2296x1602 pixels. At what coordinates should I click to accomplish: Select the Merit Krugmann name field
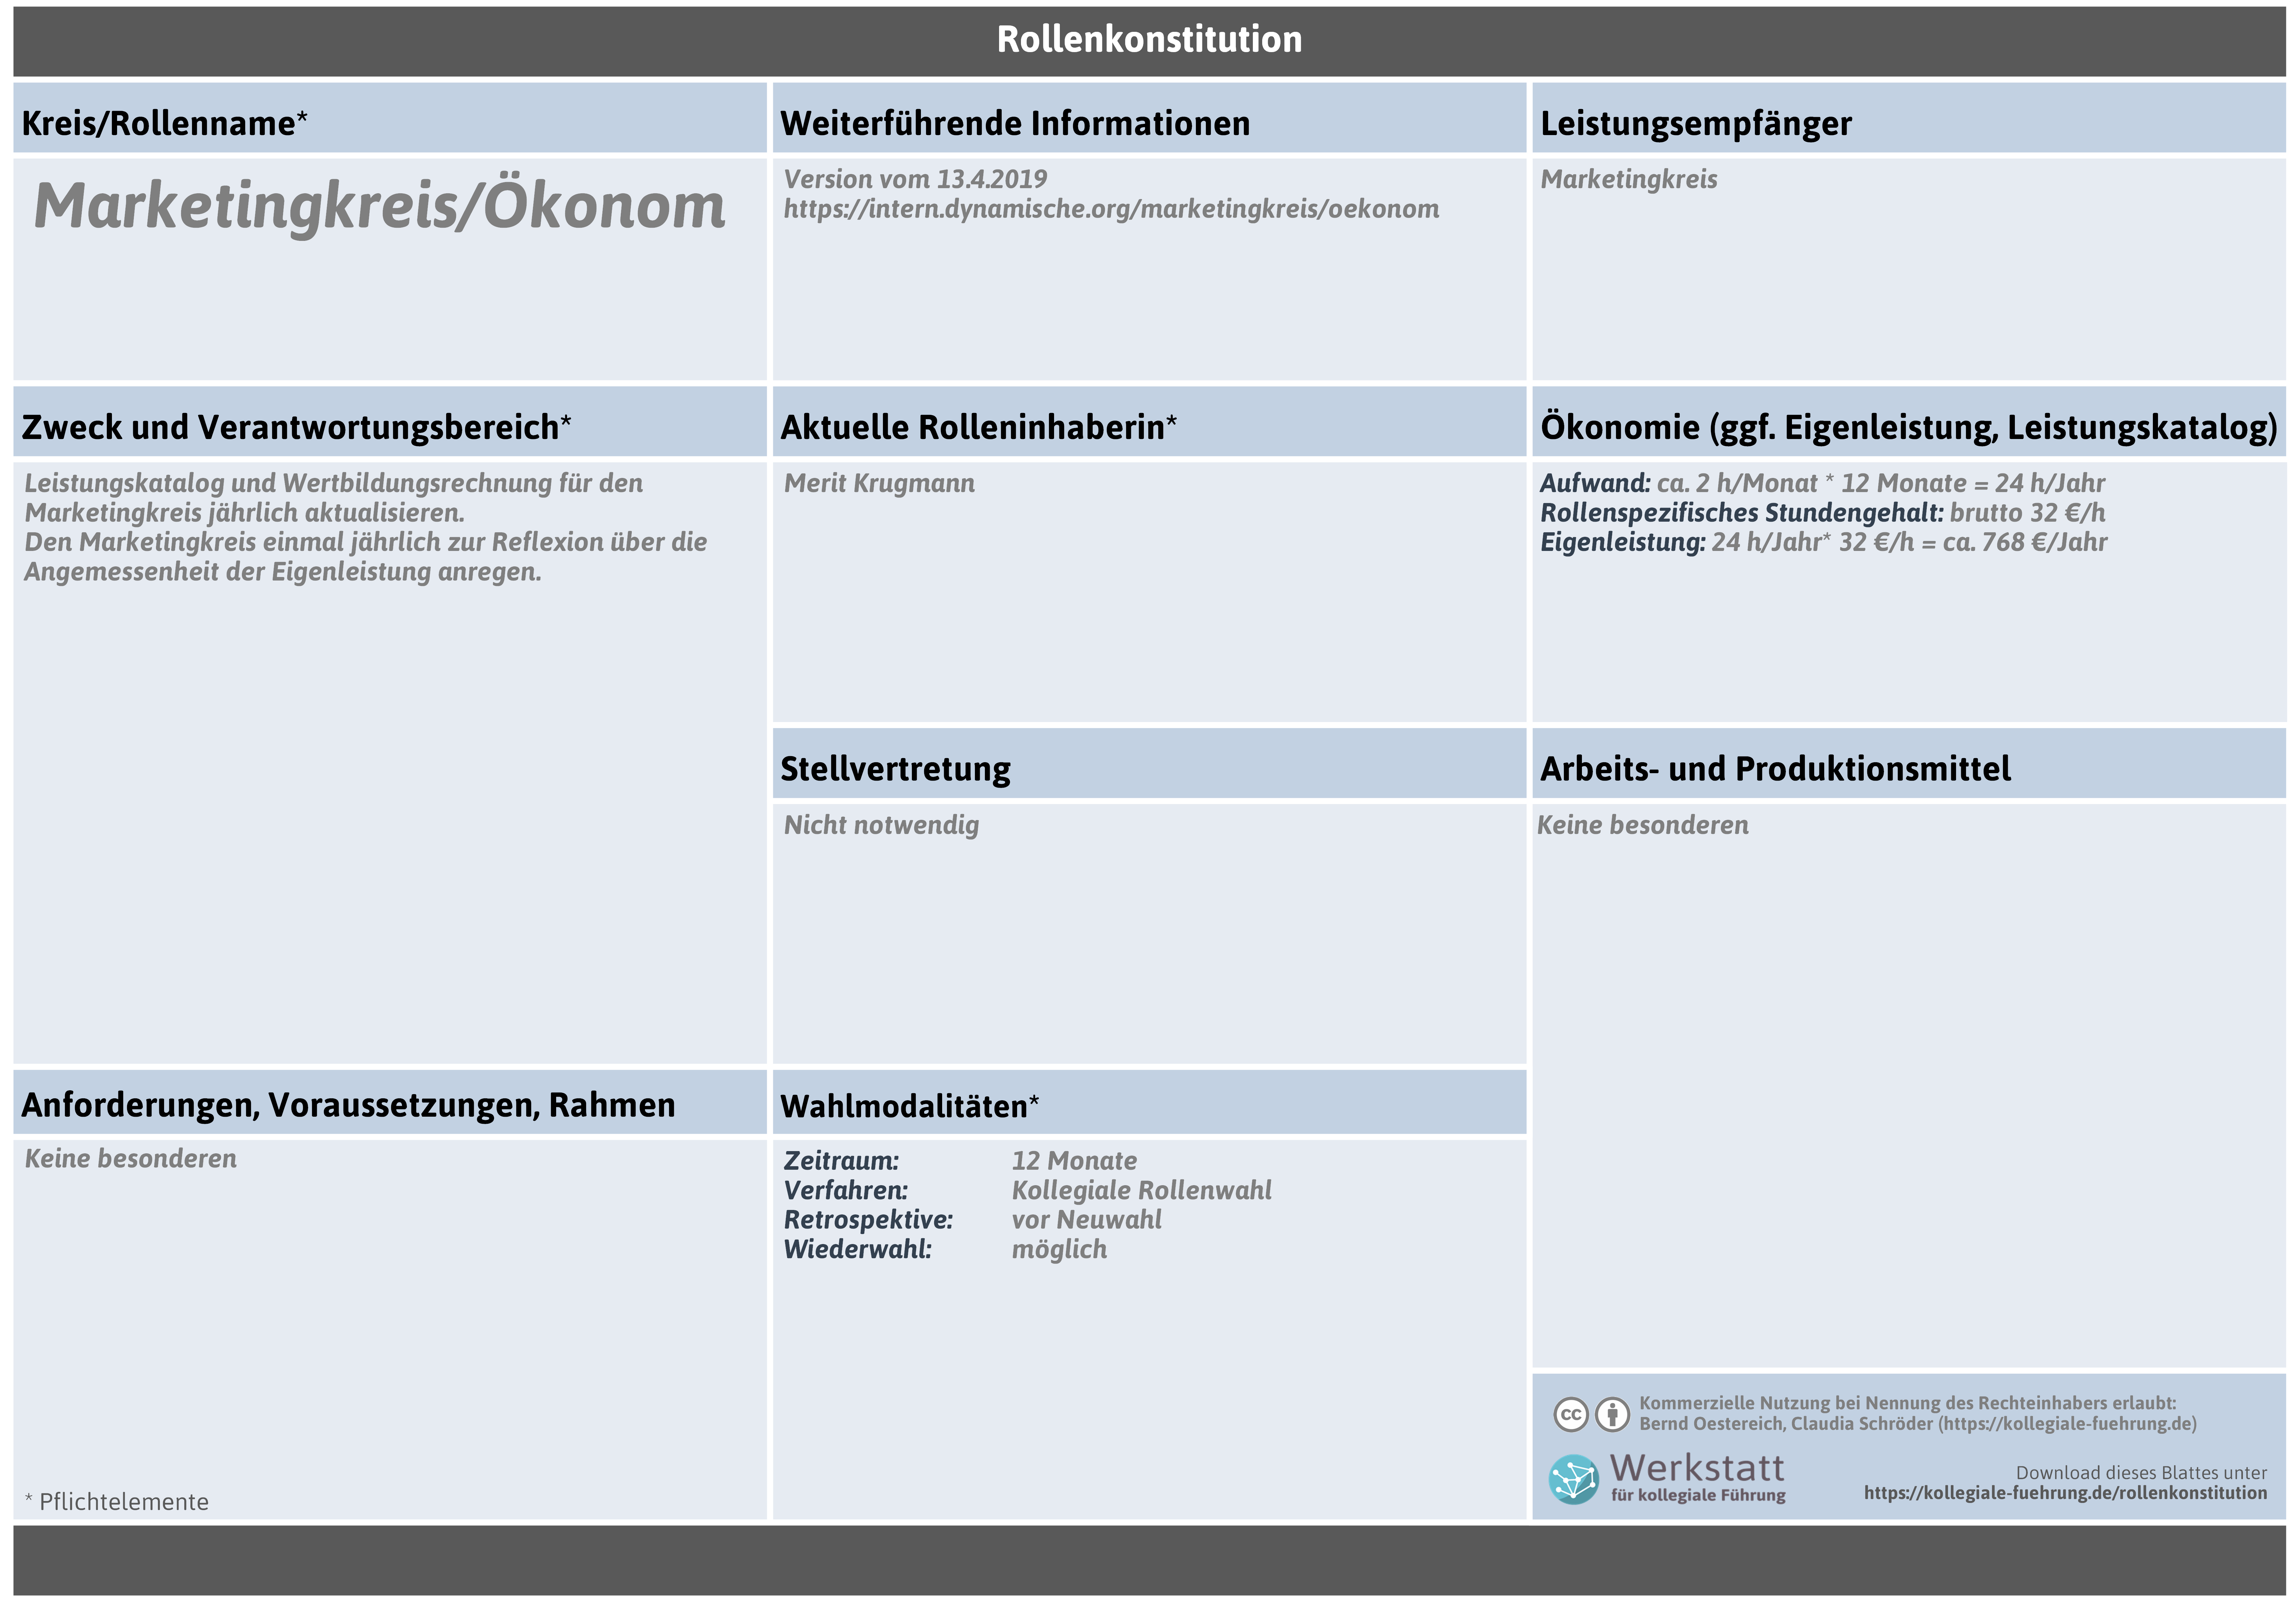click(879, 483)
